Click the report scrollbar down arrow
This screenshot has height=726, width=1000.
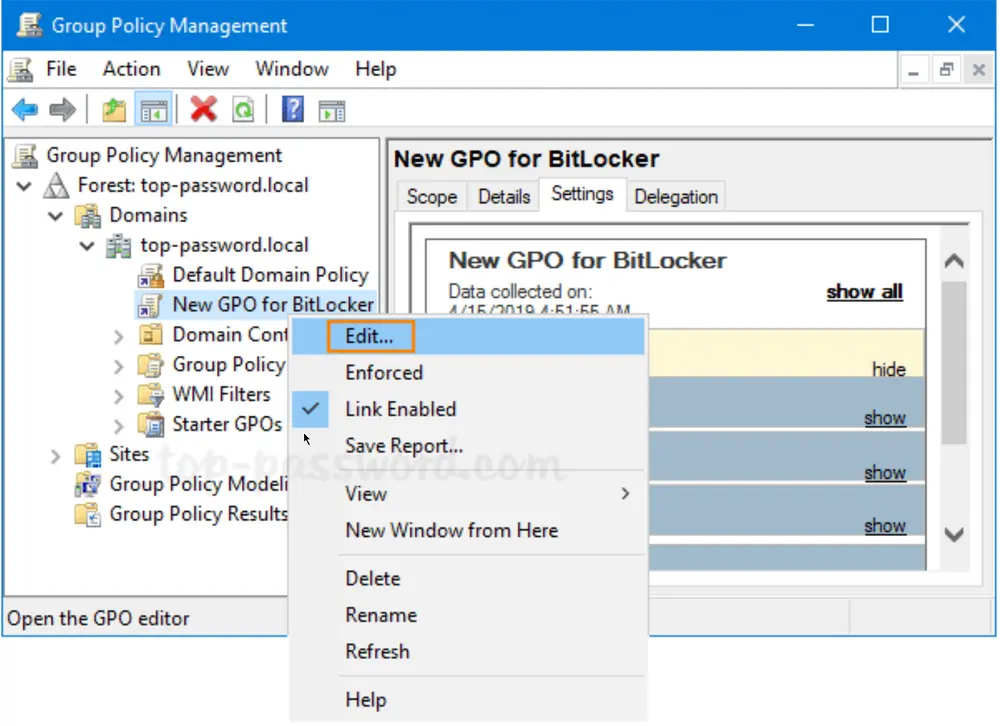pos(954,535)
